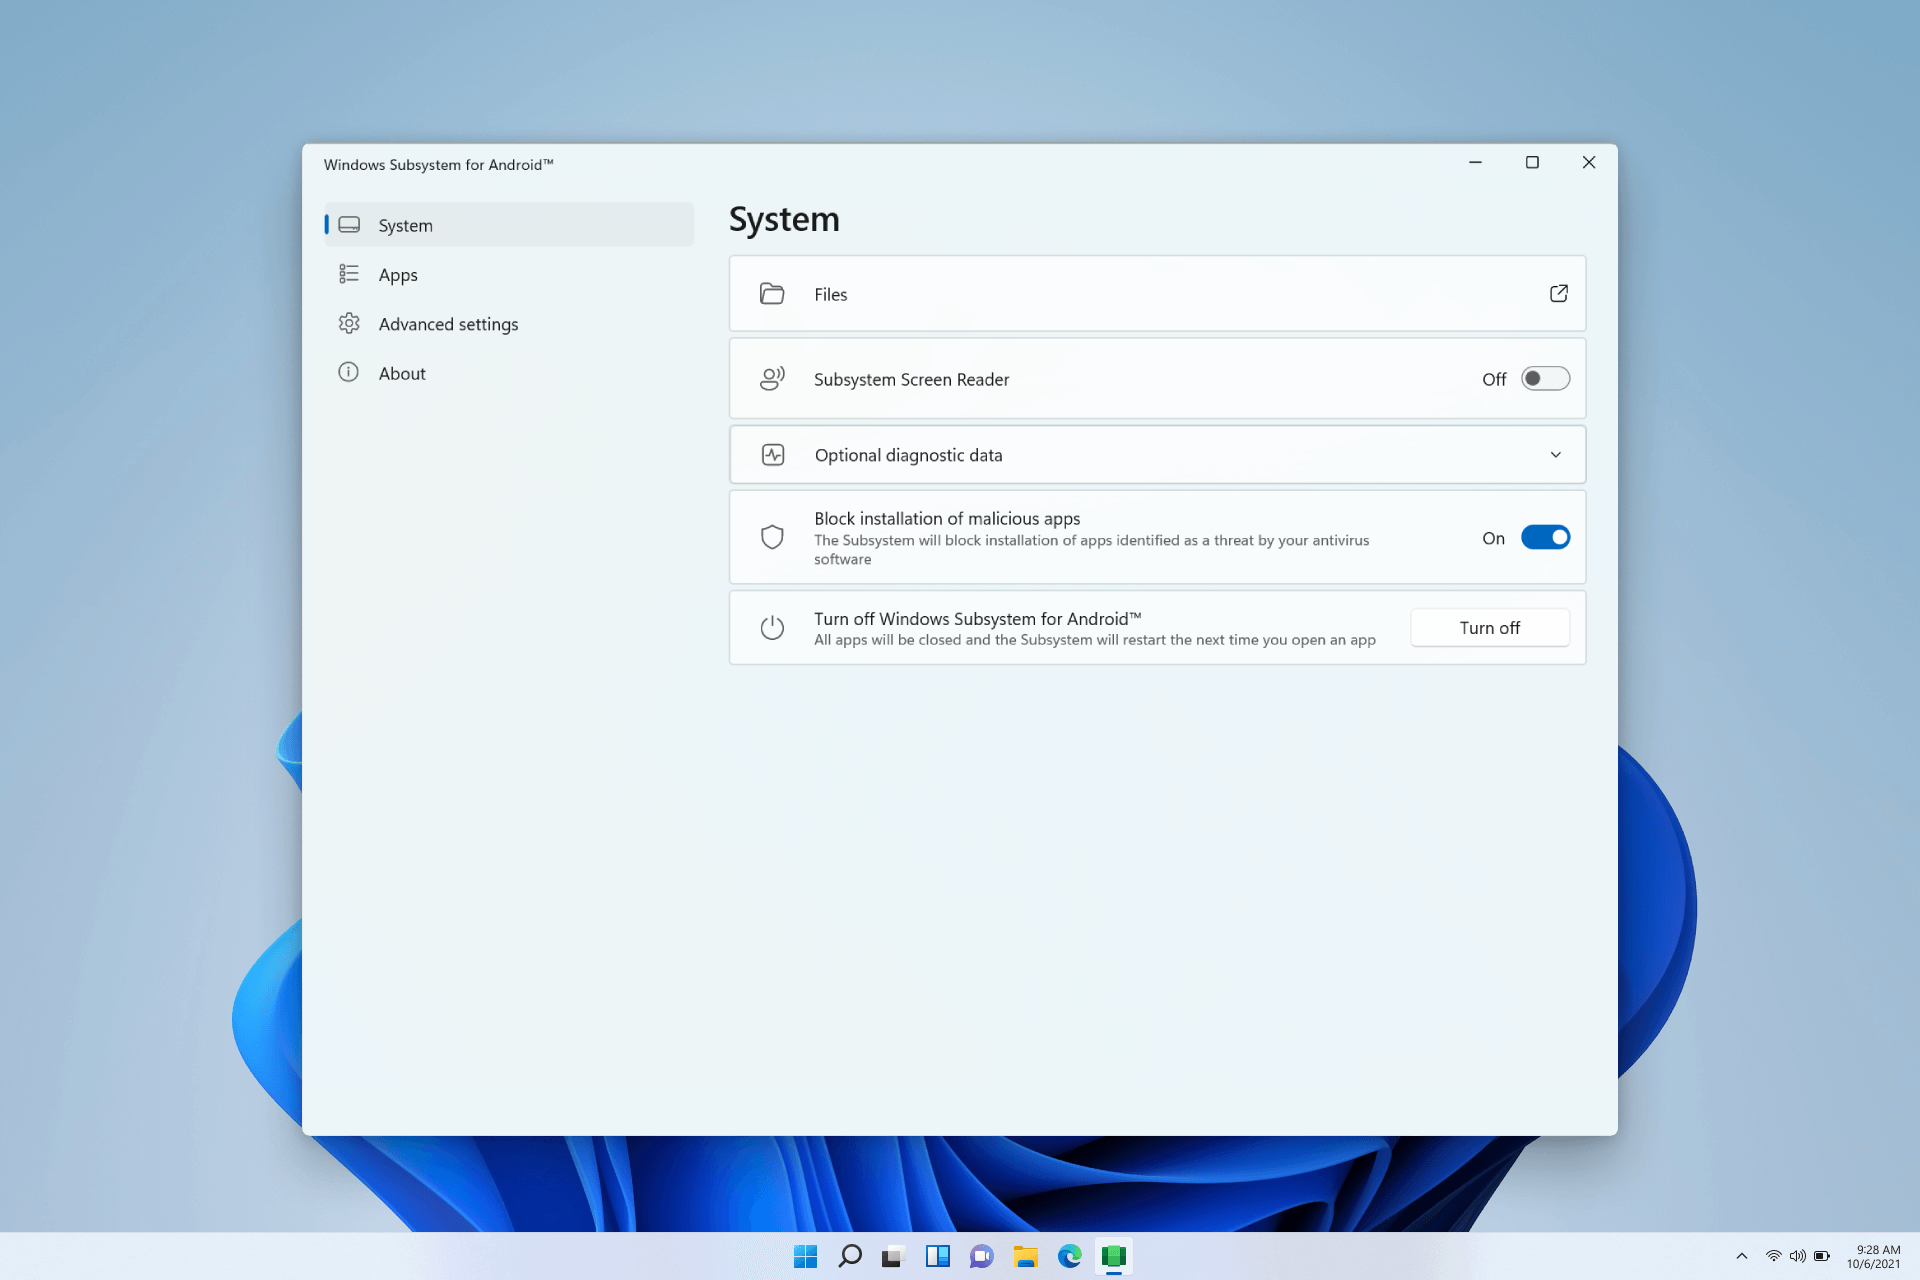Viewport: 1920px width, 1280px height.
Task: Click the Search taskbar icon
Action: coord(849,1257)
